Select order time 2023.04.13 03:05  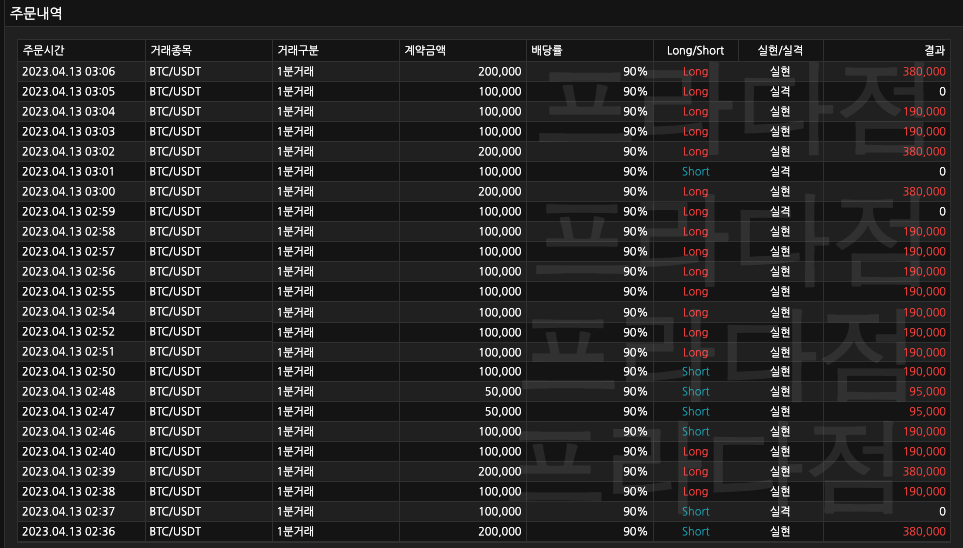point(69,92)
